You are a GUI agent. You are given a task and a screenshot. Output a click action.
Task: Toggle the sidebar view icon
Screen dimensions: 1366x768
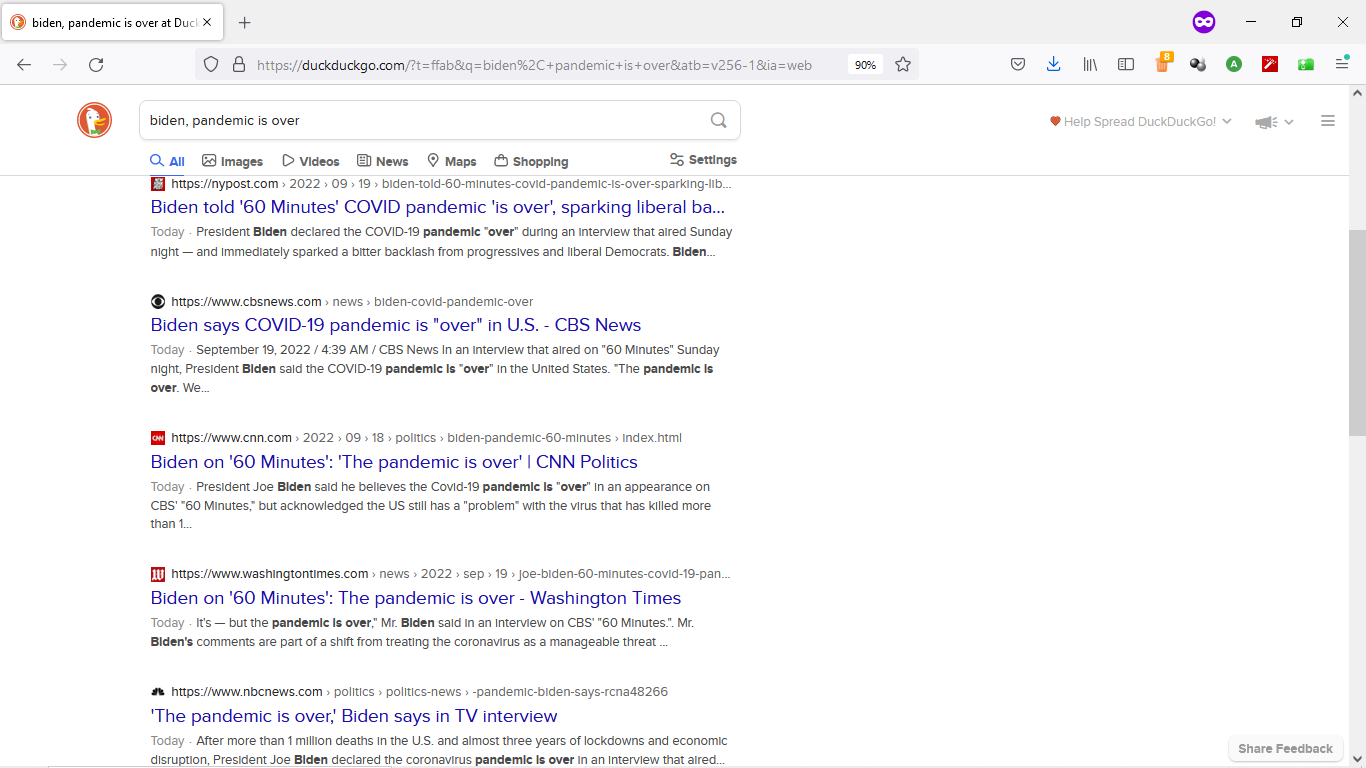click(1126, 64)
